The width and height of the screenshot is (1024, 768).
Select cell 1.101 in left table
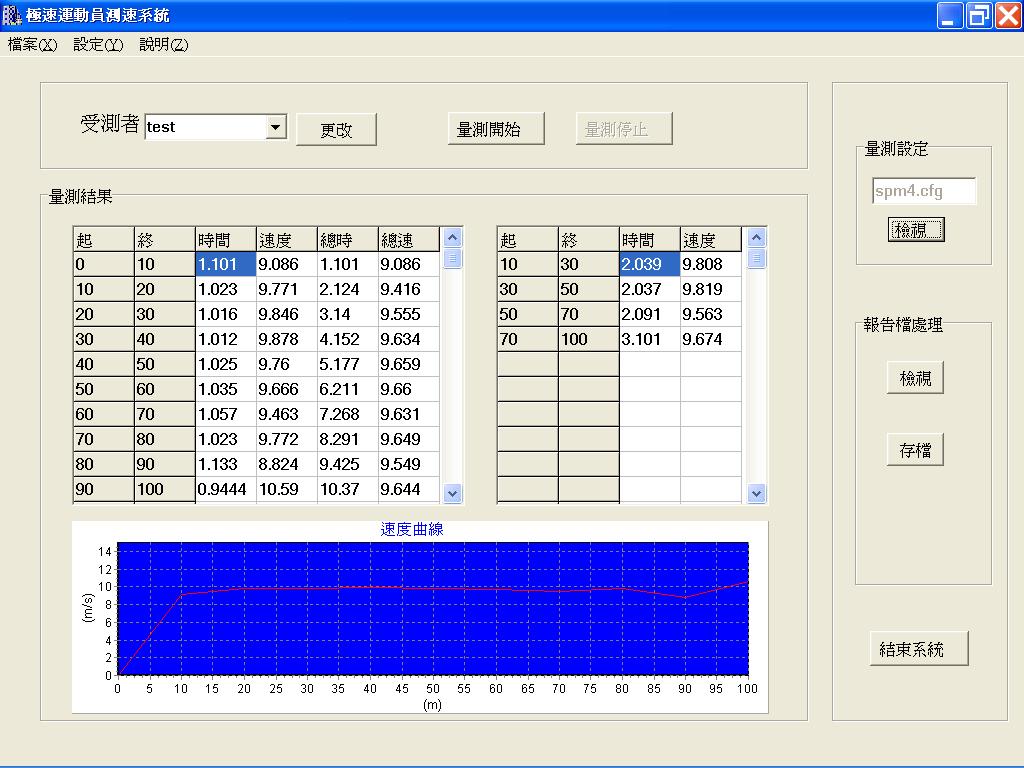[x=225, y=264]
